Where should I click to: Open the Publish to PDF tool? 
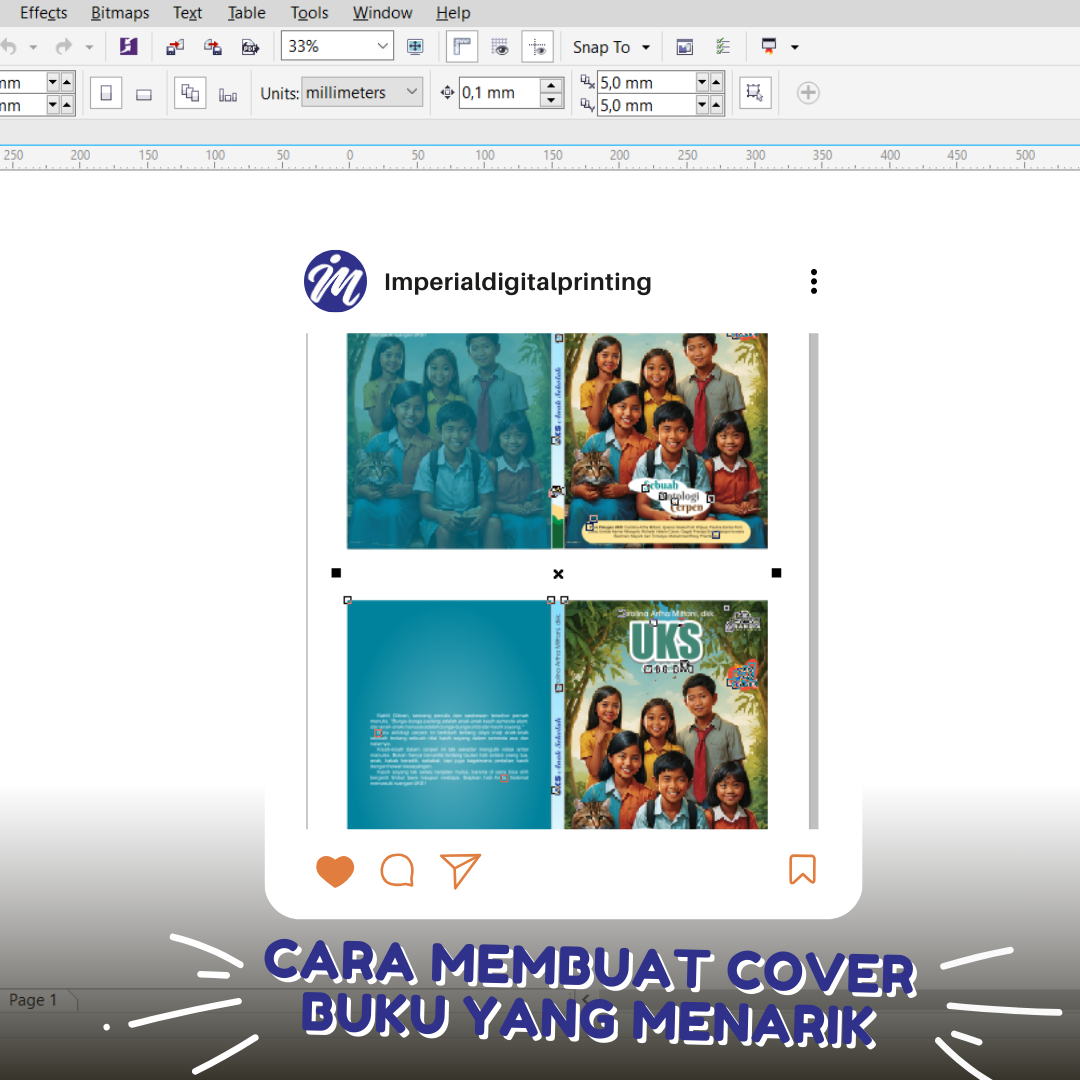(250, 46)
